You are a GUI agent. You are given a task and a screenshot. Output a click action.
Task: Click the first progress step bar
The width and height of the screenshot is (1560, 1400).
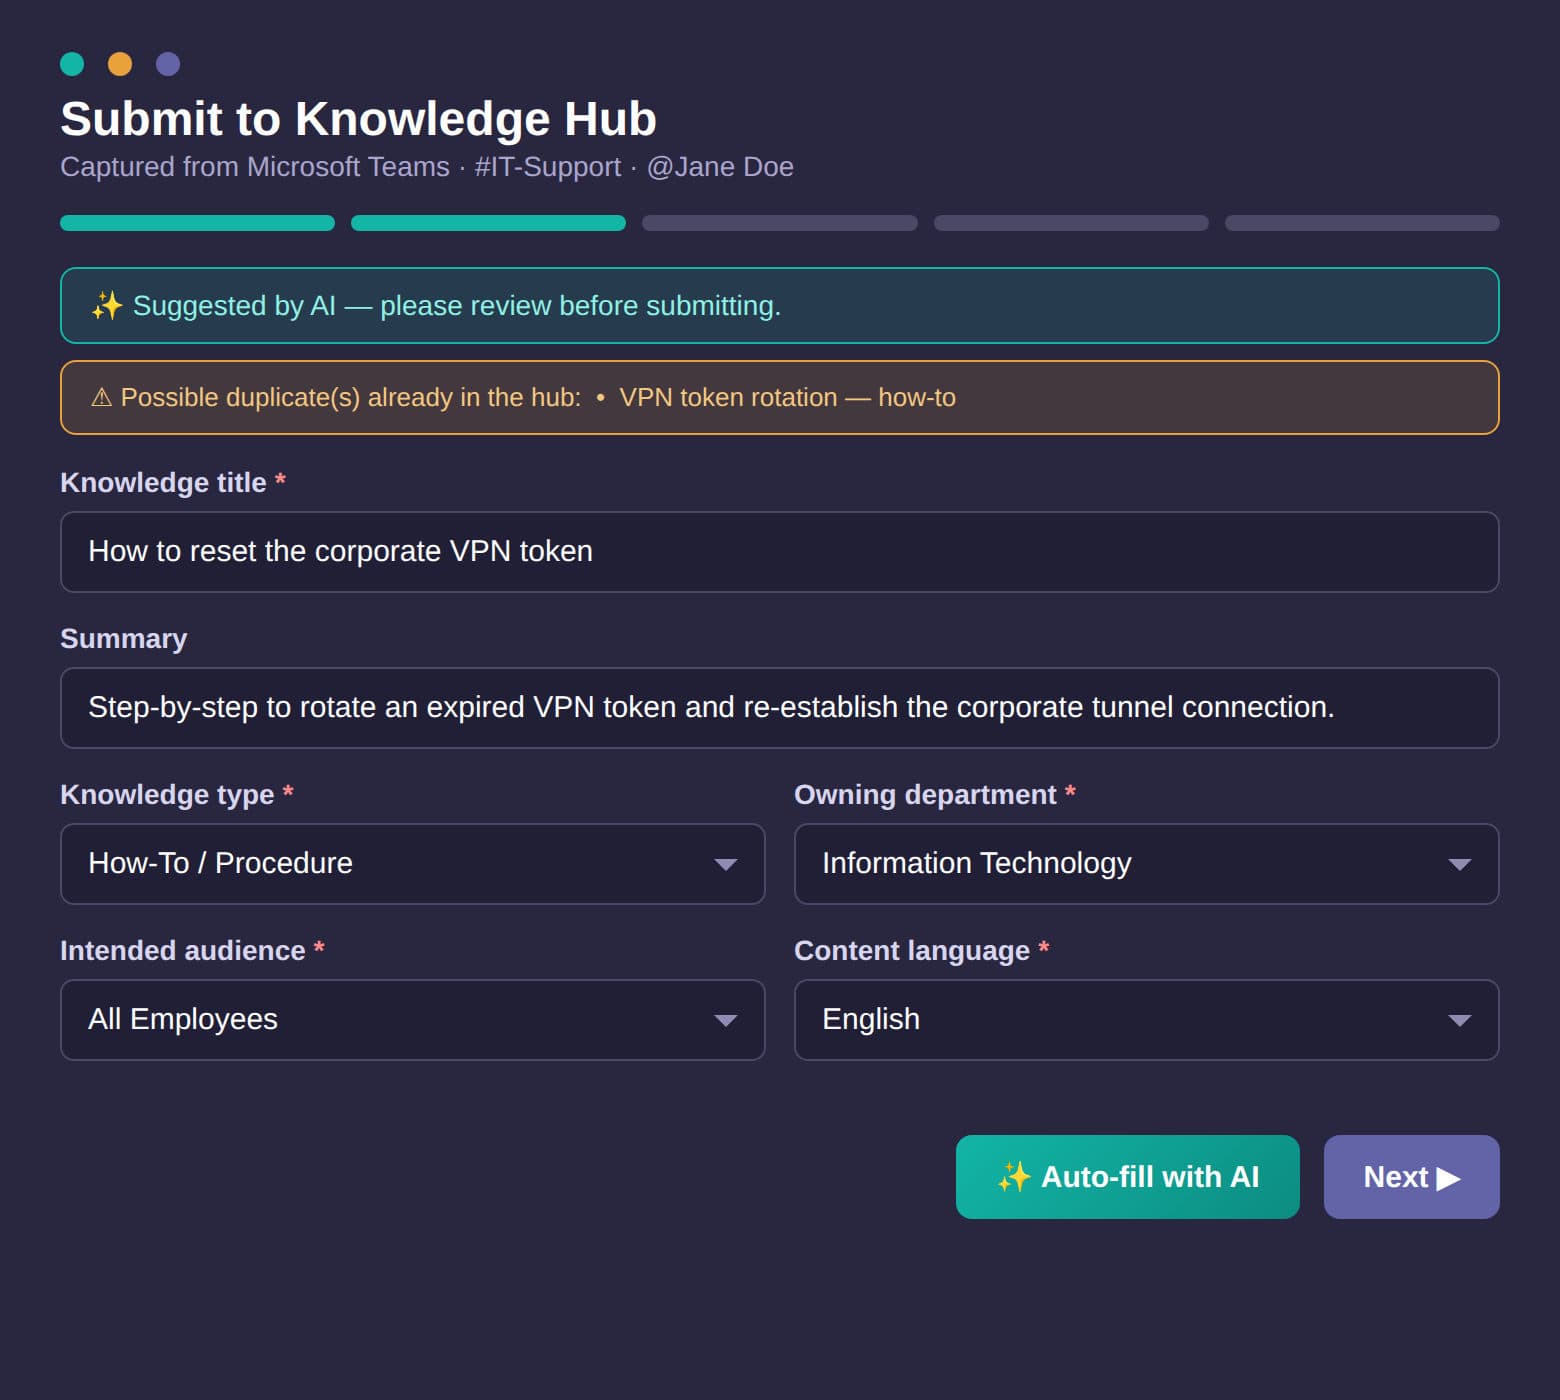point(197,223)
